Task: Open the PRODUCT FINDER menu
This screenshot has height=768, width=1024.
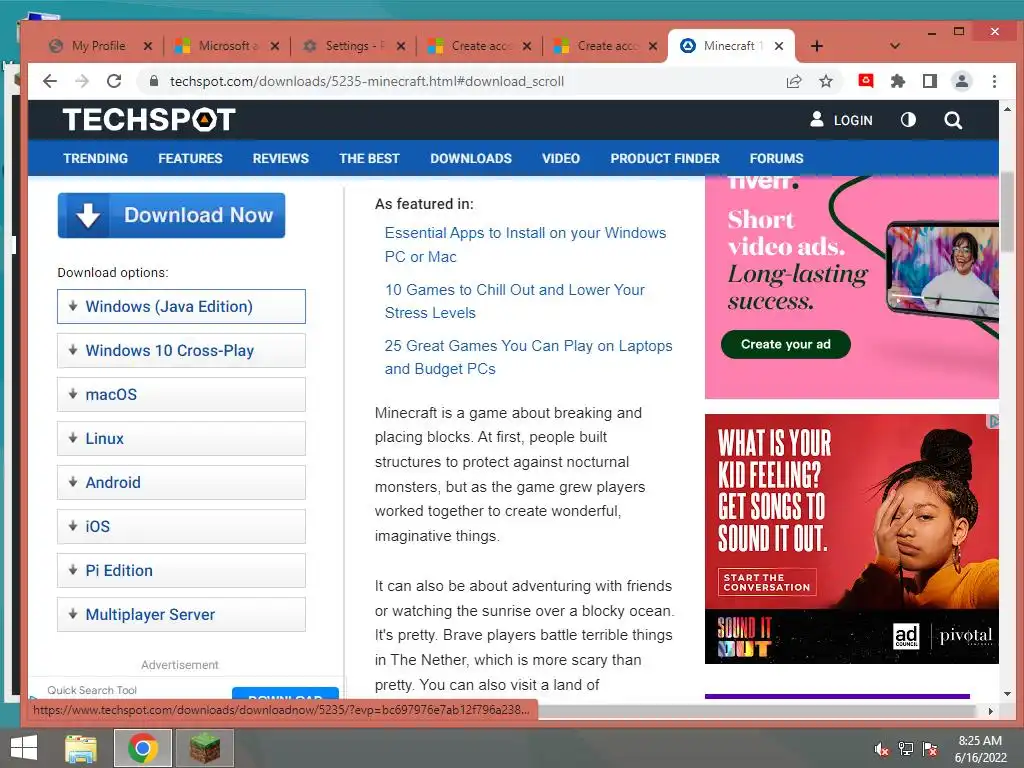Action: click(x=665, y=158)
